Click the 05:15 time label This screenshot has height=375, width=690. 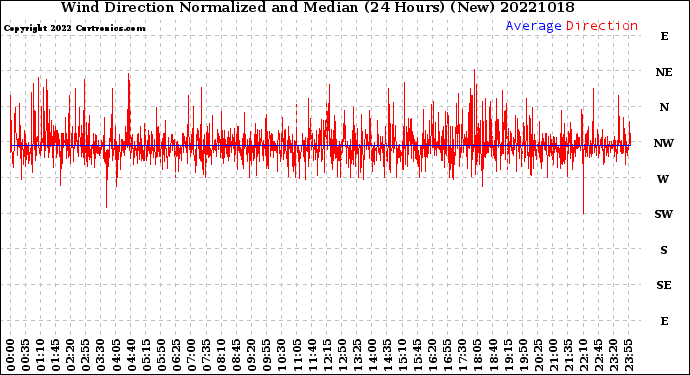point(146,355)
